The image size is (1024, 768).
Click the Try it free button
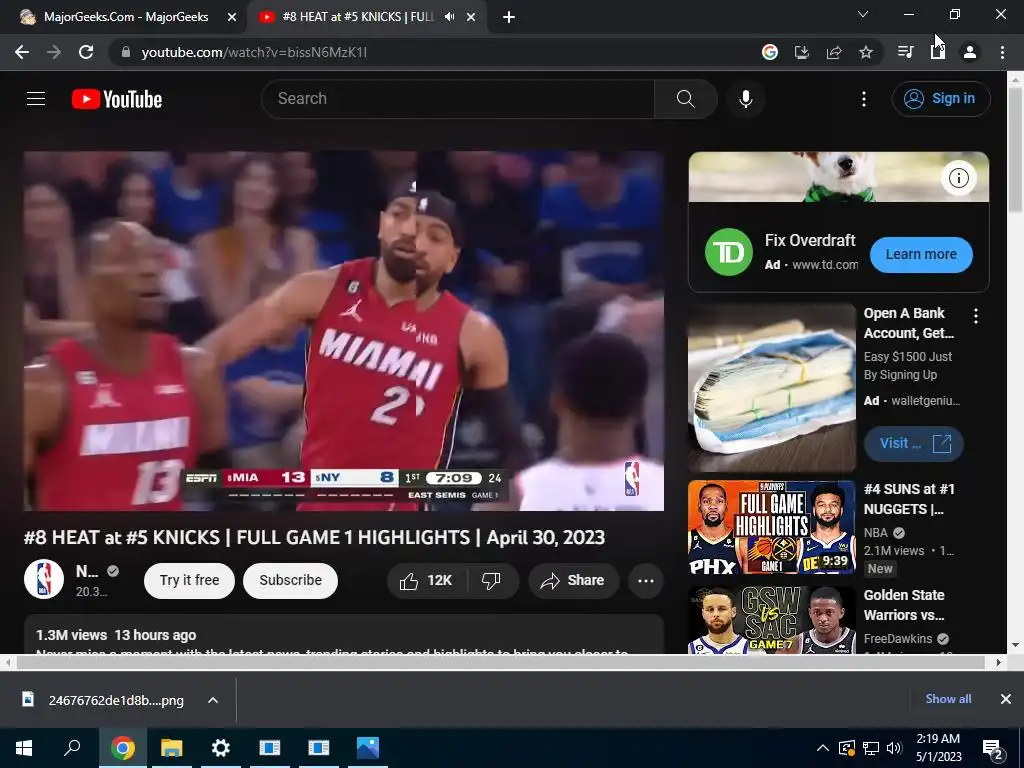click(x=189, y=581)
